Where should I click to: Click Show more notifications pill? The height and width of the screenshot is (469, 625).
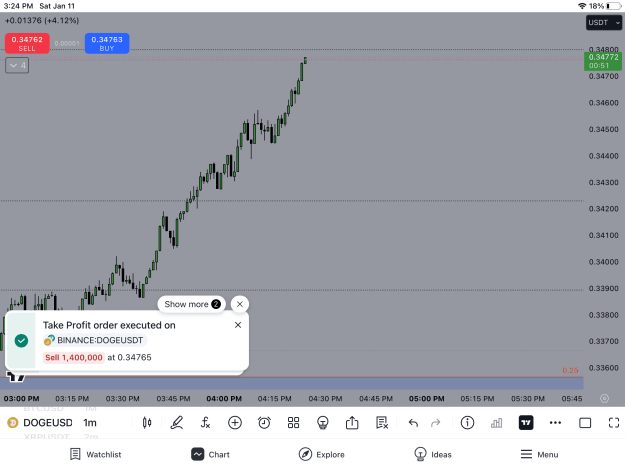(192, 304)
